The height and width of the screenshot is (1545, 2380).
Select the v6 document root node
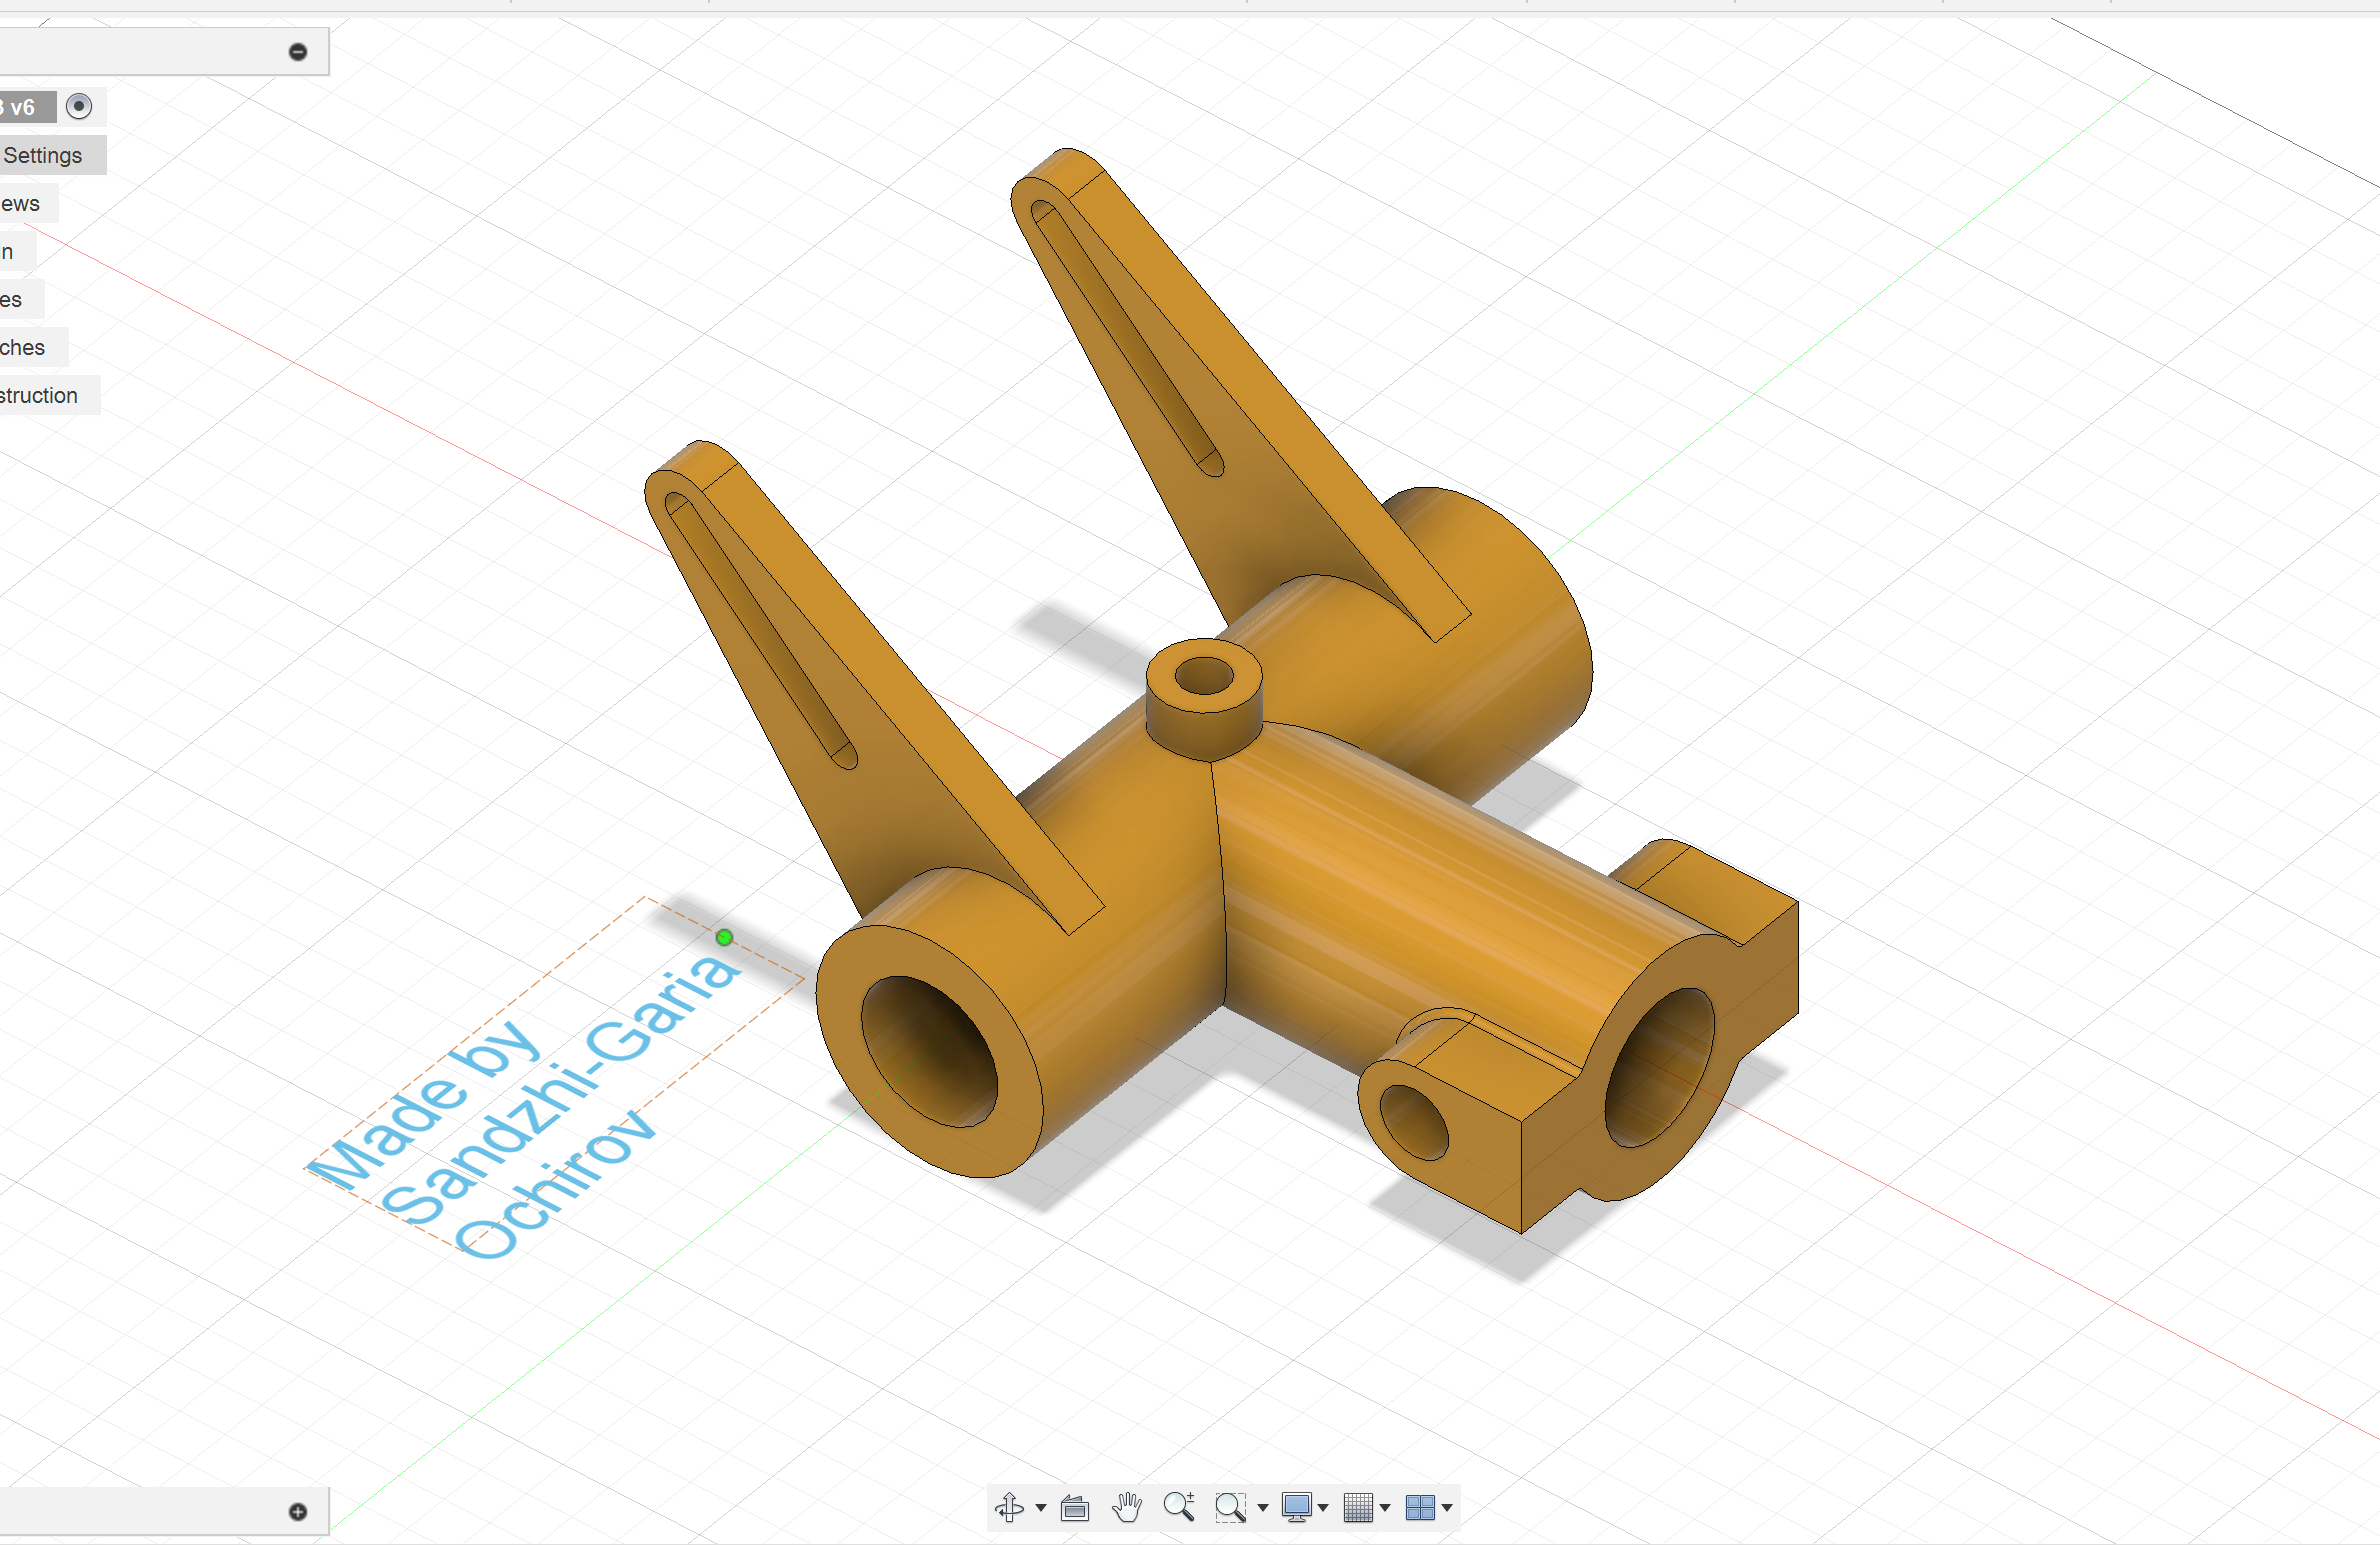(28, 107)
